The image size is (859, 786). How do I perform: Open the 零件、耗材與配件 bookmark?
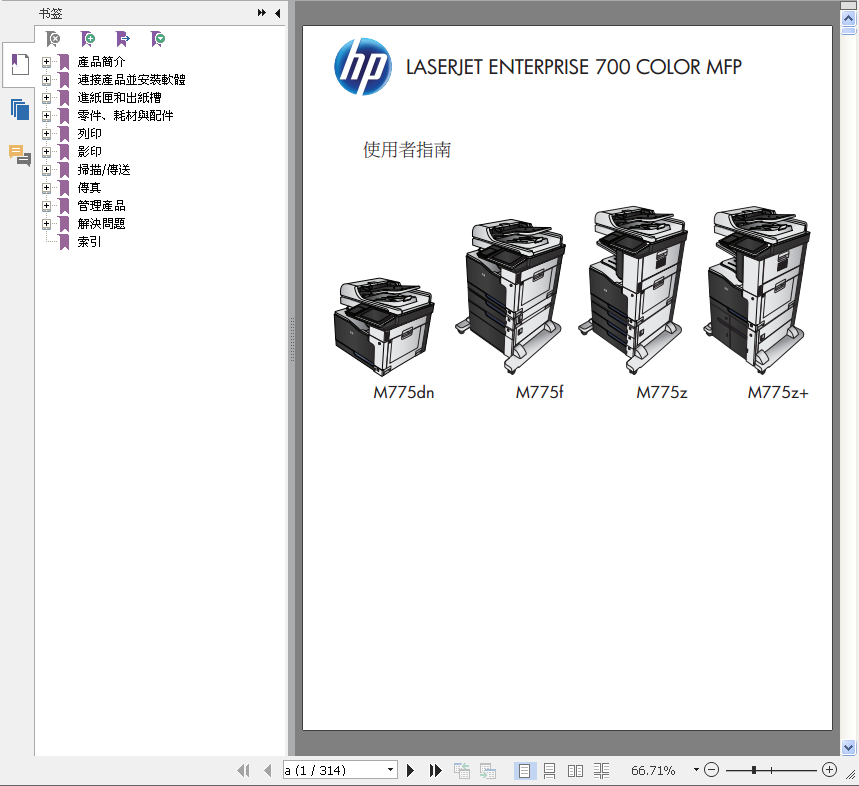point(125,116)
